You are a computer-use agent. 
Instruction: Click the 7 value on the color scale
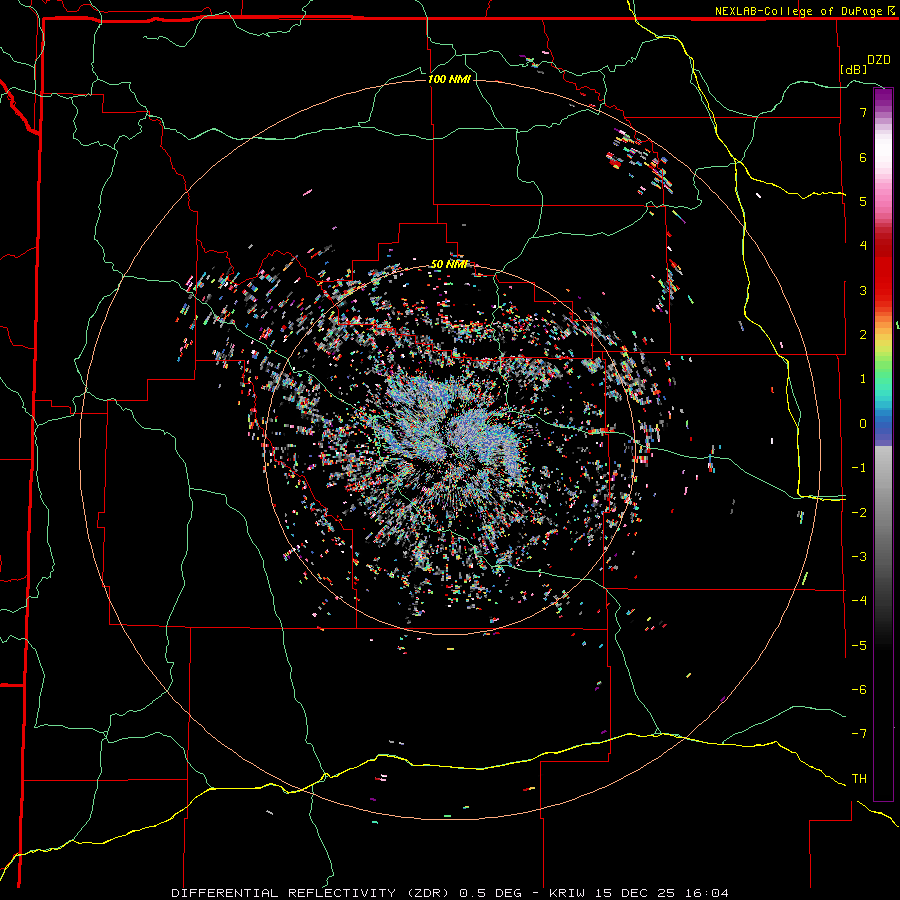tap(863, 112)
